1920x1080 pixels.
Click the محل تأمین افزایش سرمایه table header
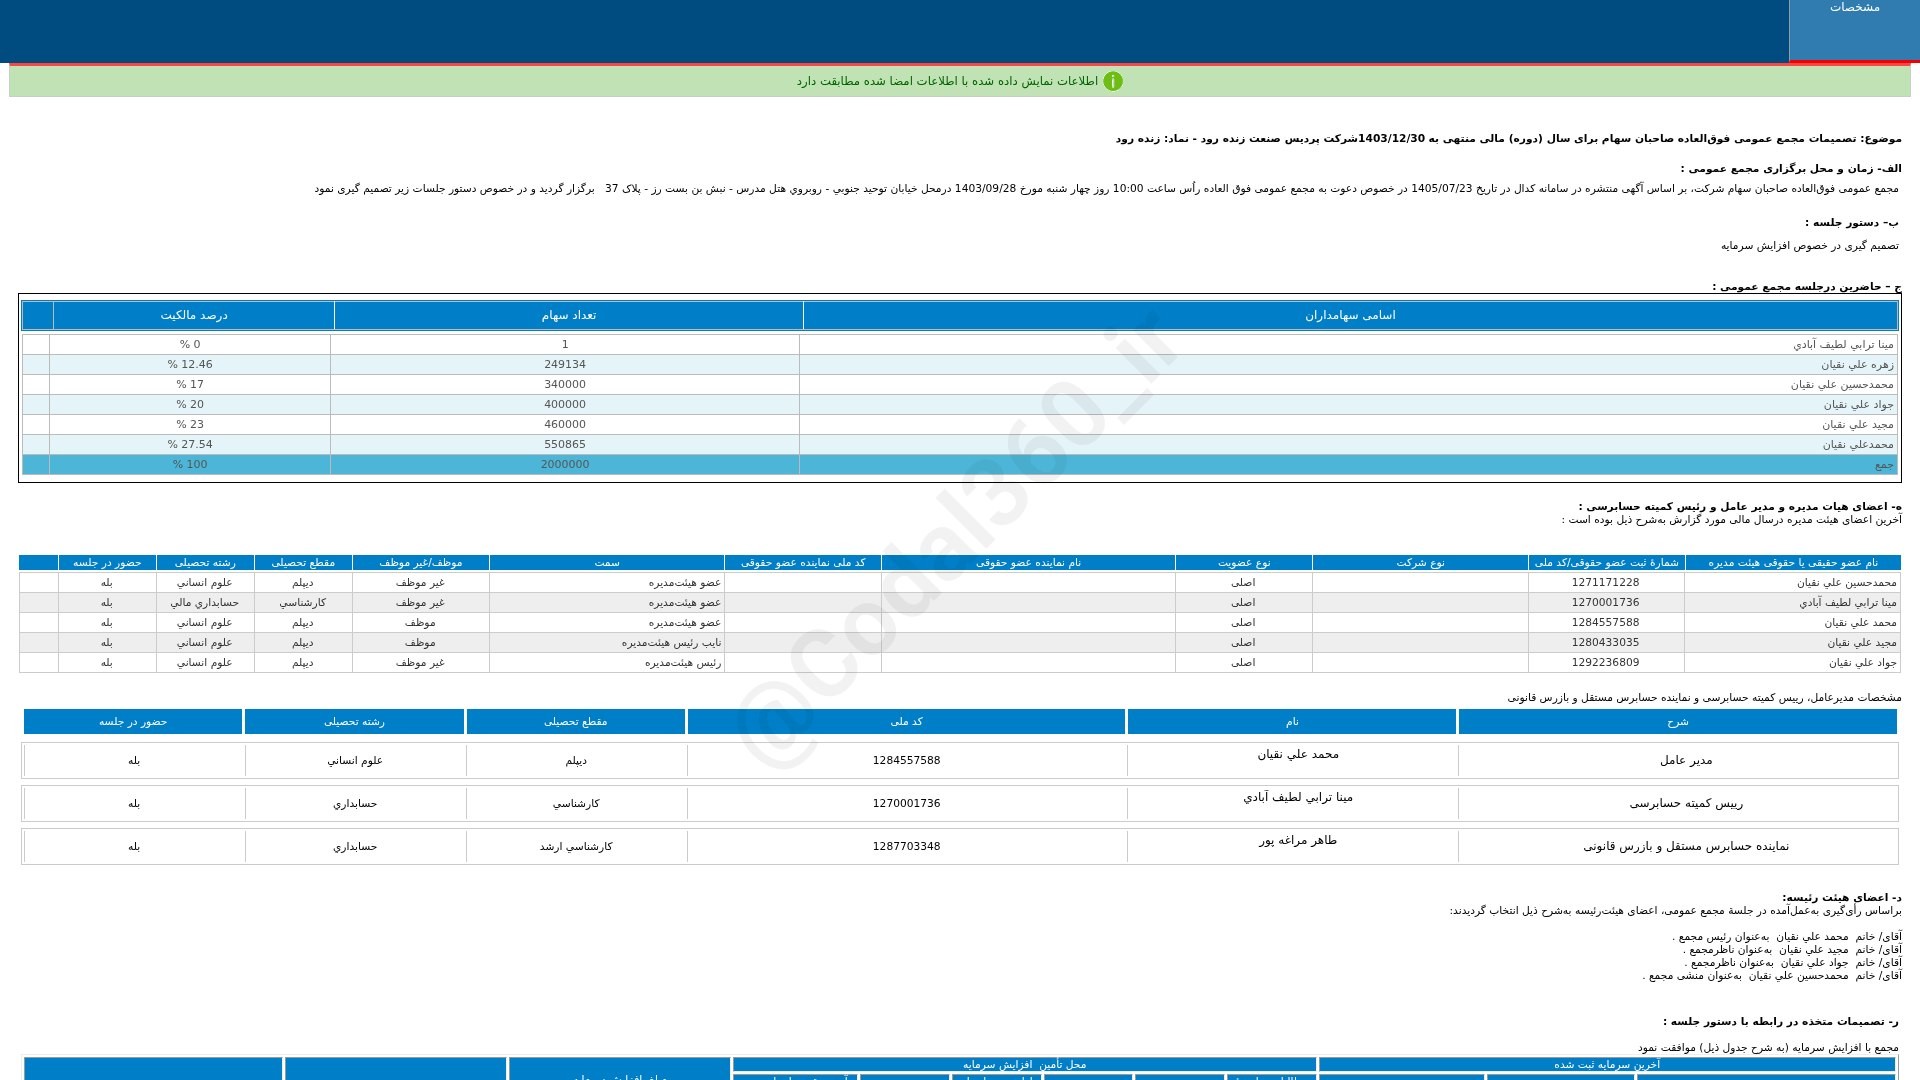click(1024, 1065)
